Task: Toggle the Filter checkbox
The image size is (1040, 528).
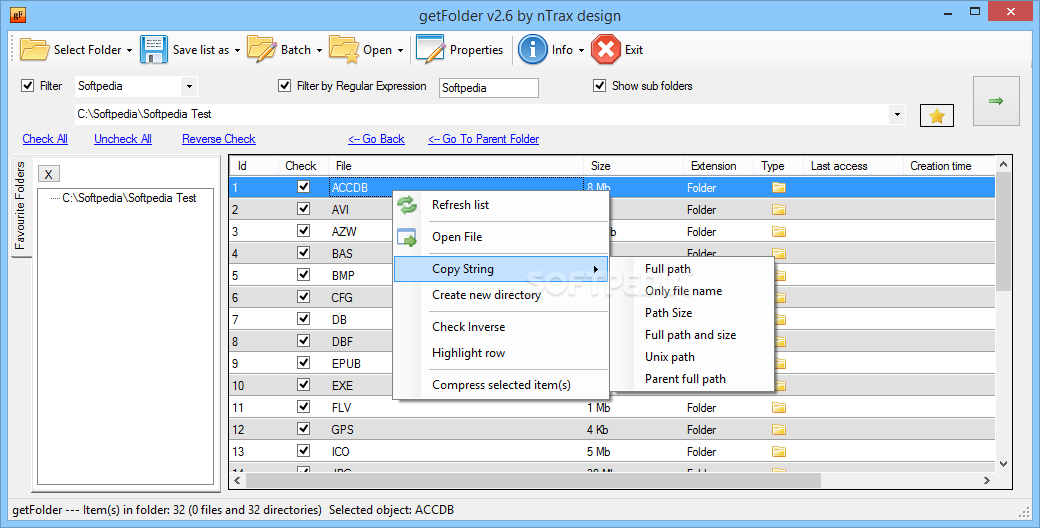Action: pos(28,86)
